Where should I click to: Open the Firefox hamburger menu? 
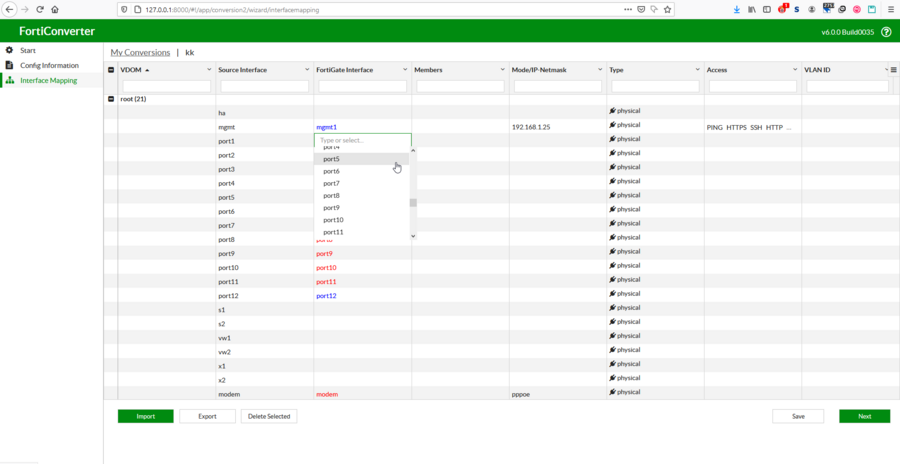(x=890, y=9)
